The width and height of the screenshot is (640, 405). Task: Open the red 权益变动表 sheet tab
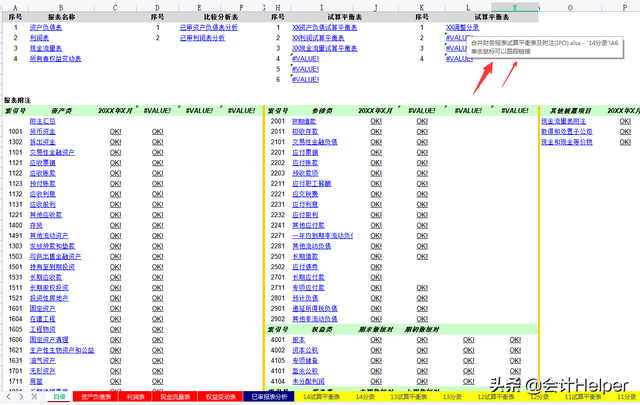click(x=220, y=396)
